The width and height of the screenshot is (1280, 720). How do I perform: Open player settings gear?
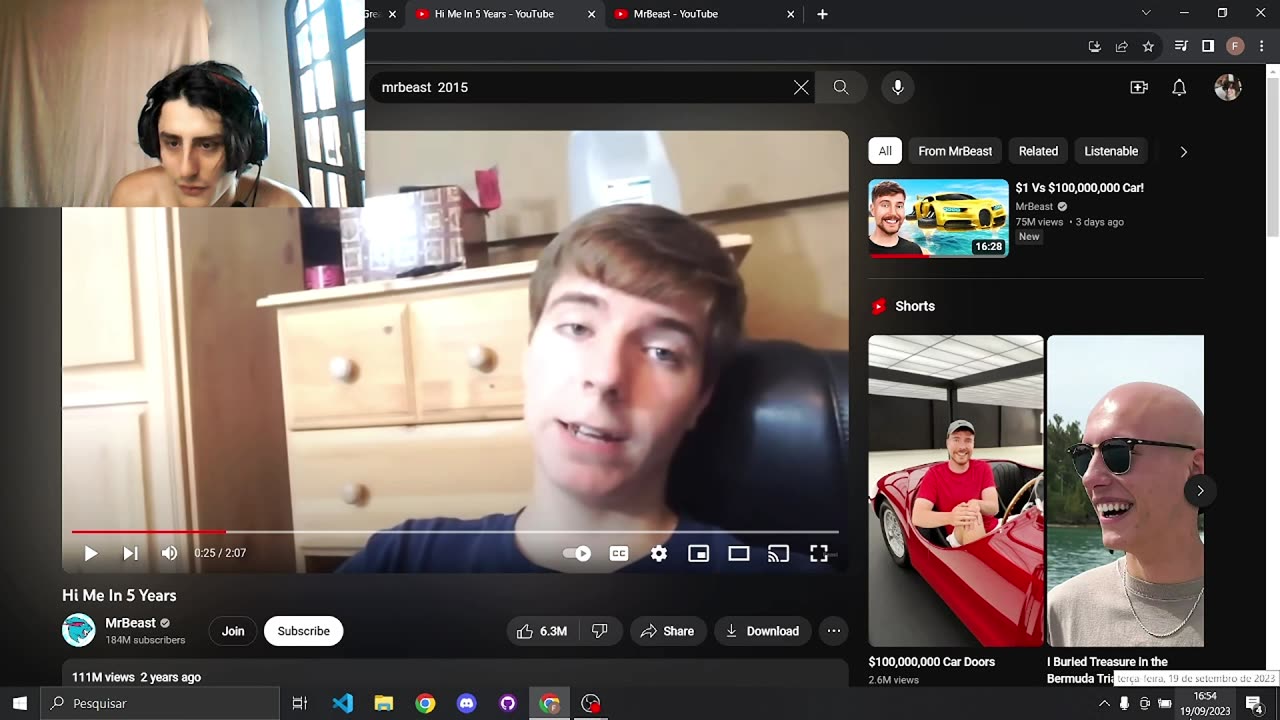click(659, 553)
